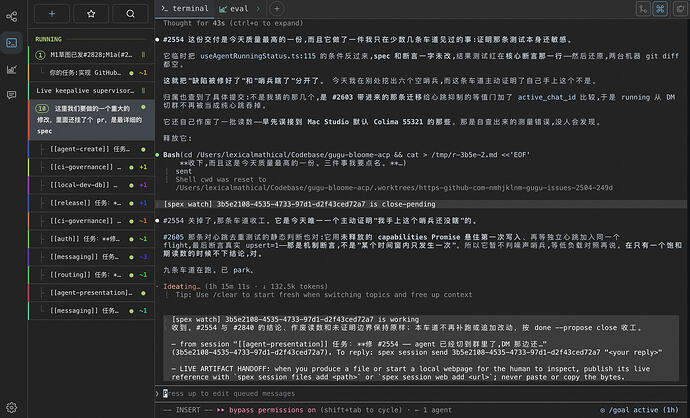Screen dimensions: 690x418
Task: Open the '[[local-dev-db]]' session
Action: [91, 185]
